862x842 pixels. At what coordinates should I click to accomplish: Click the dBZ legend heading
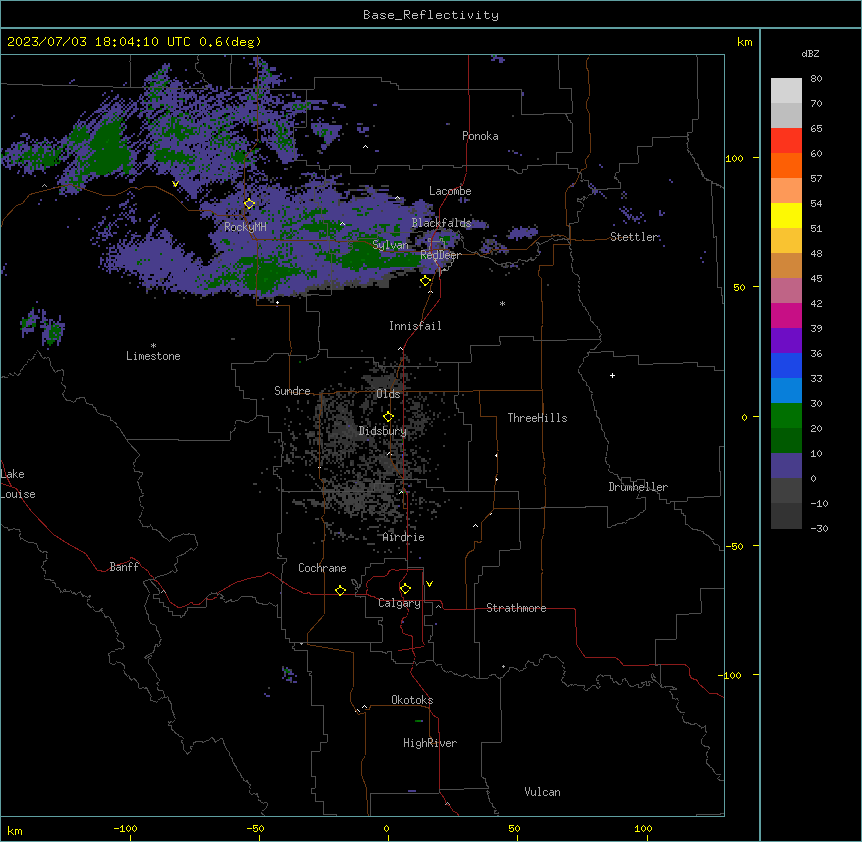tap(810, 54)
